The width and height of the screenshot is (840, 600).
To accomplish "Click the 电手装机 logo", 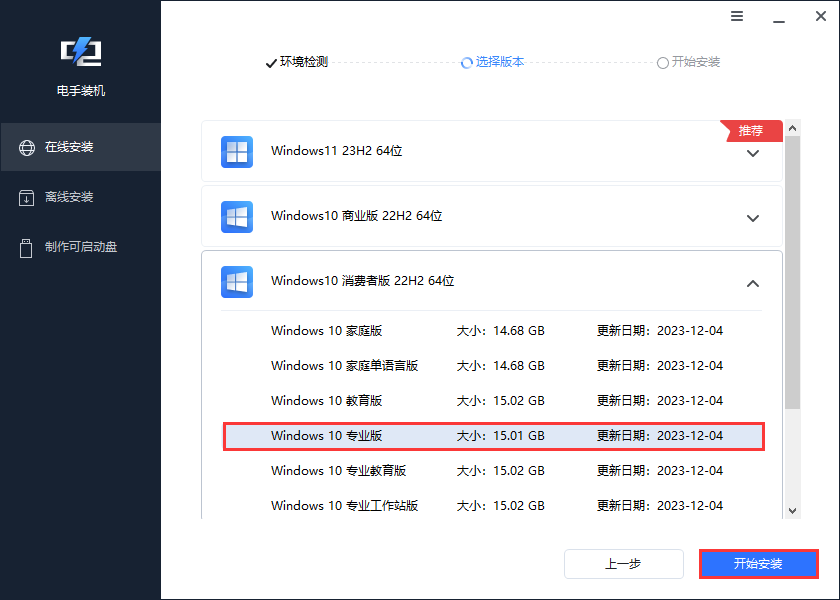I will click(x=80, y=52).
